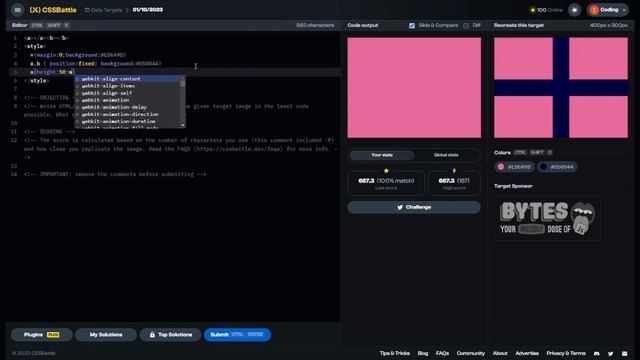The height and width of the screenshot is (360, 640).
Task: Enable the Slide & Compare checkbox
Action: pyautogui.click(x=412, y=25)
